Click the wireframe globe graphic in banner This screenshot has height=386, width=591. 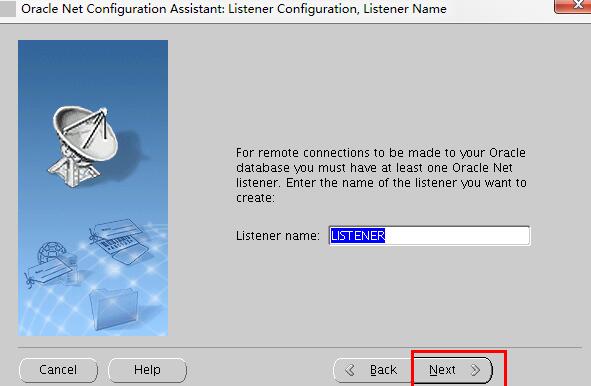[51, 253]
